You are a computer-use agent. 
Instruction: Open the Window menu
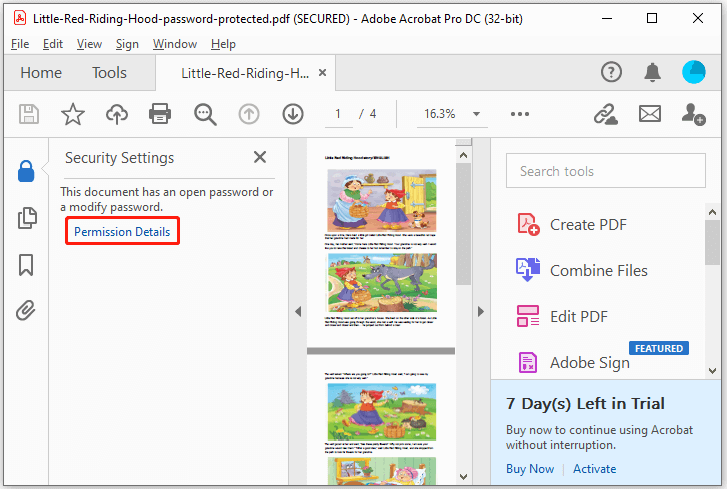[175, 44]
